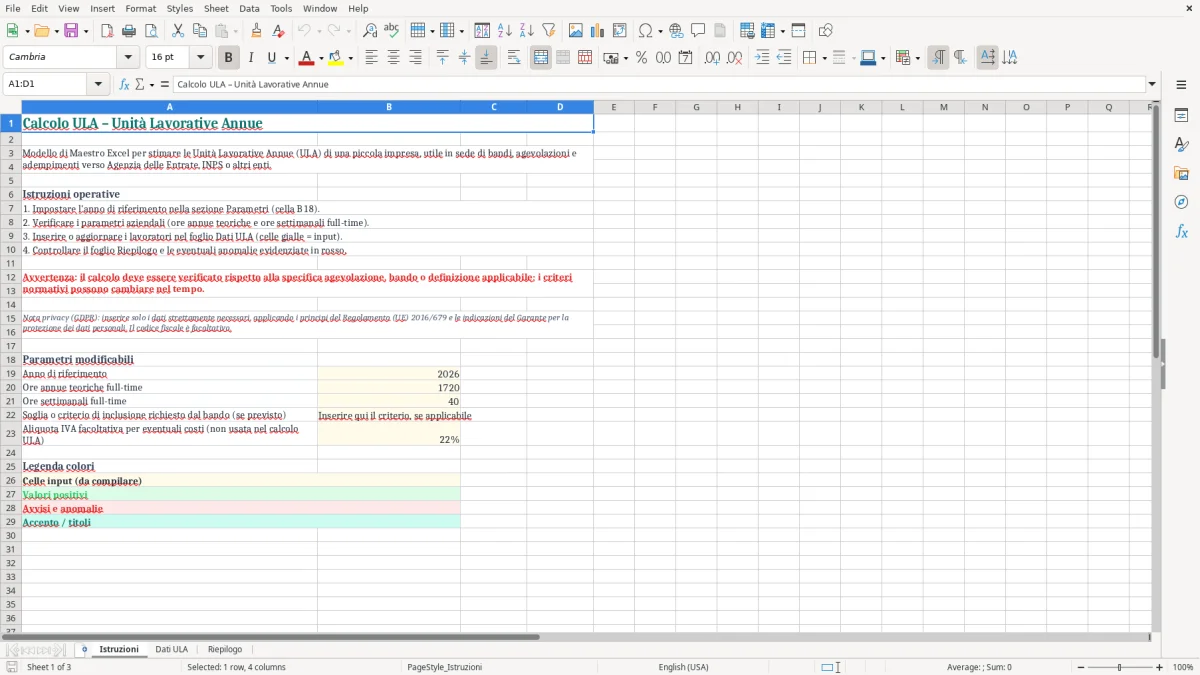1200x675 pixels.
Task: Open sidebar Gallery deck
Action: tap(1181, 173)
